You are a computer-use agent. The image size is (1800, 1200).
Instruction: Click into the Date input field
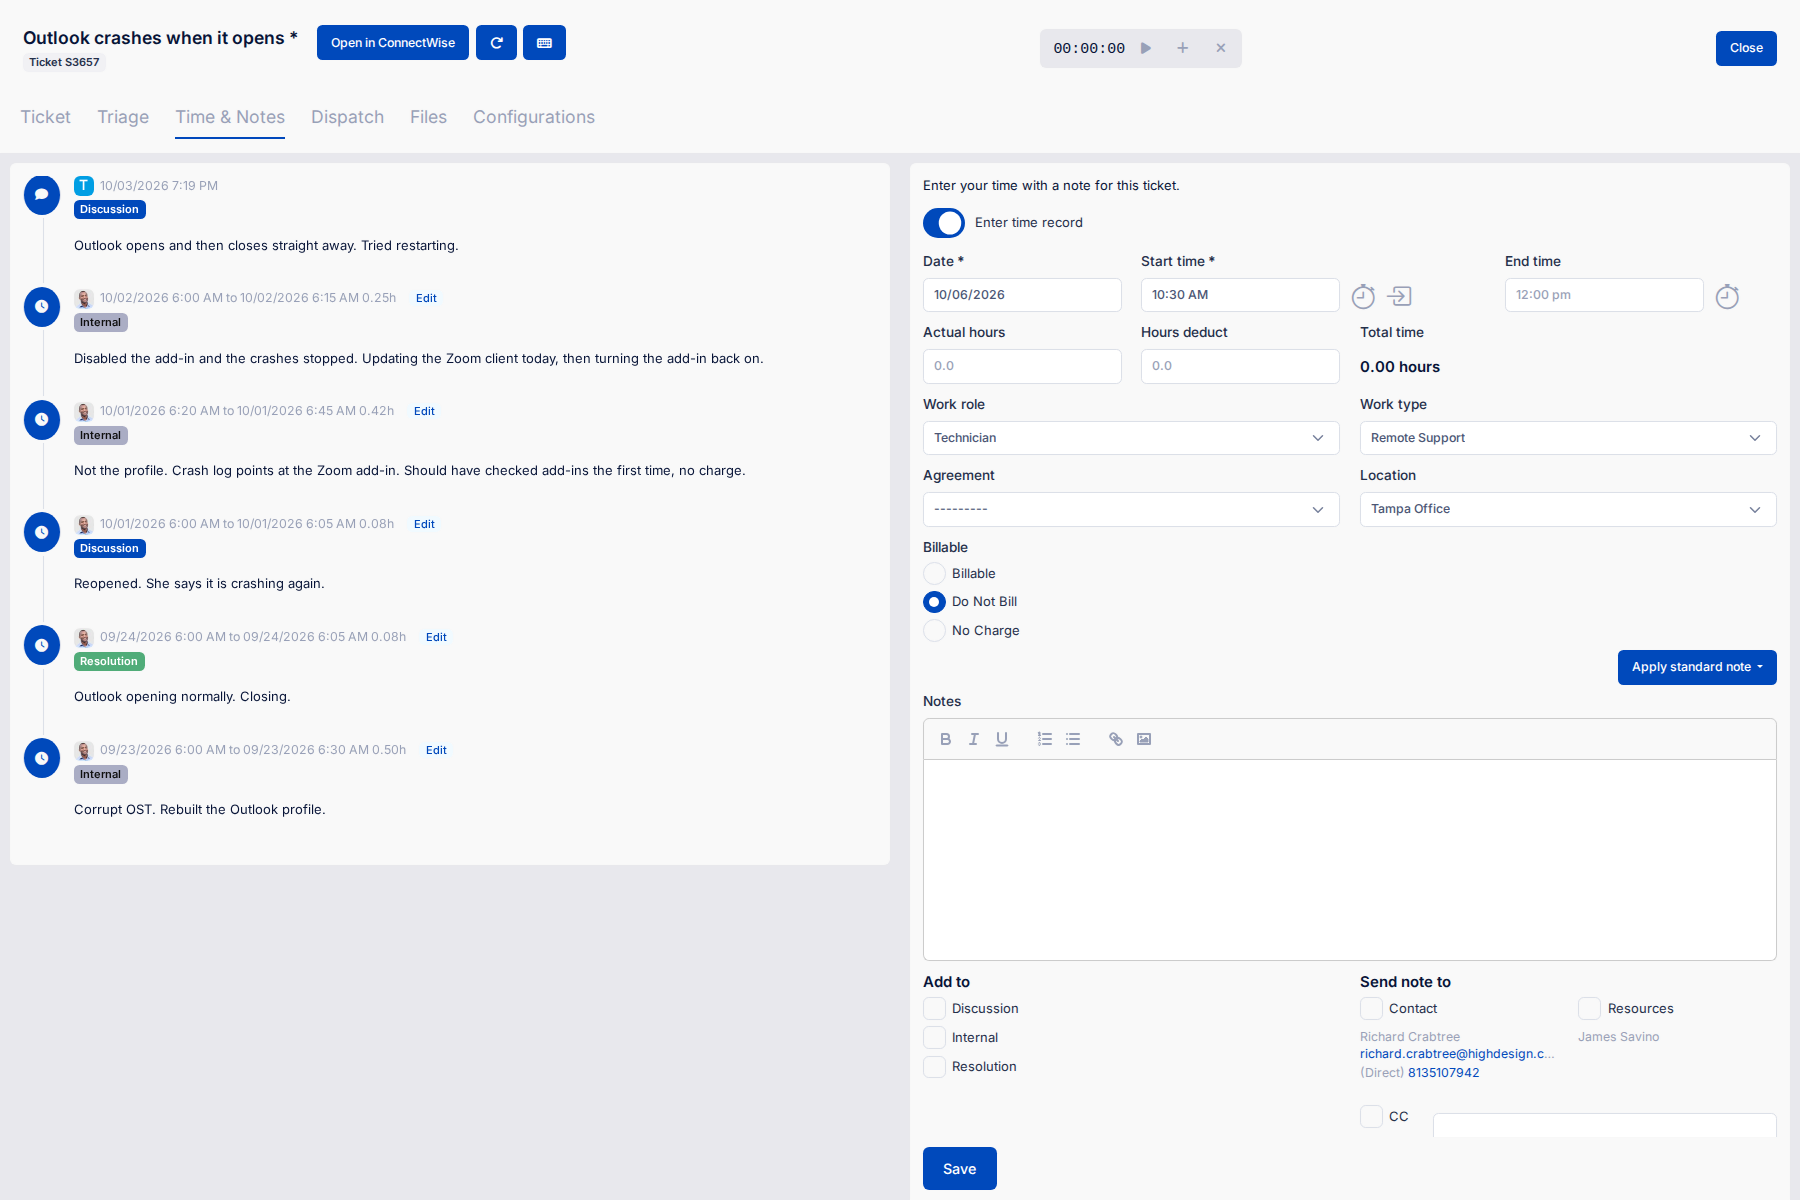click(1022, 295)
